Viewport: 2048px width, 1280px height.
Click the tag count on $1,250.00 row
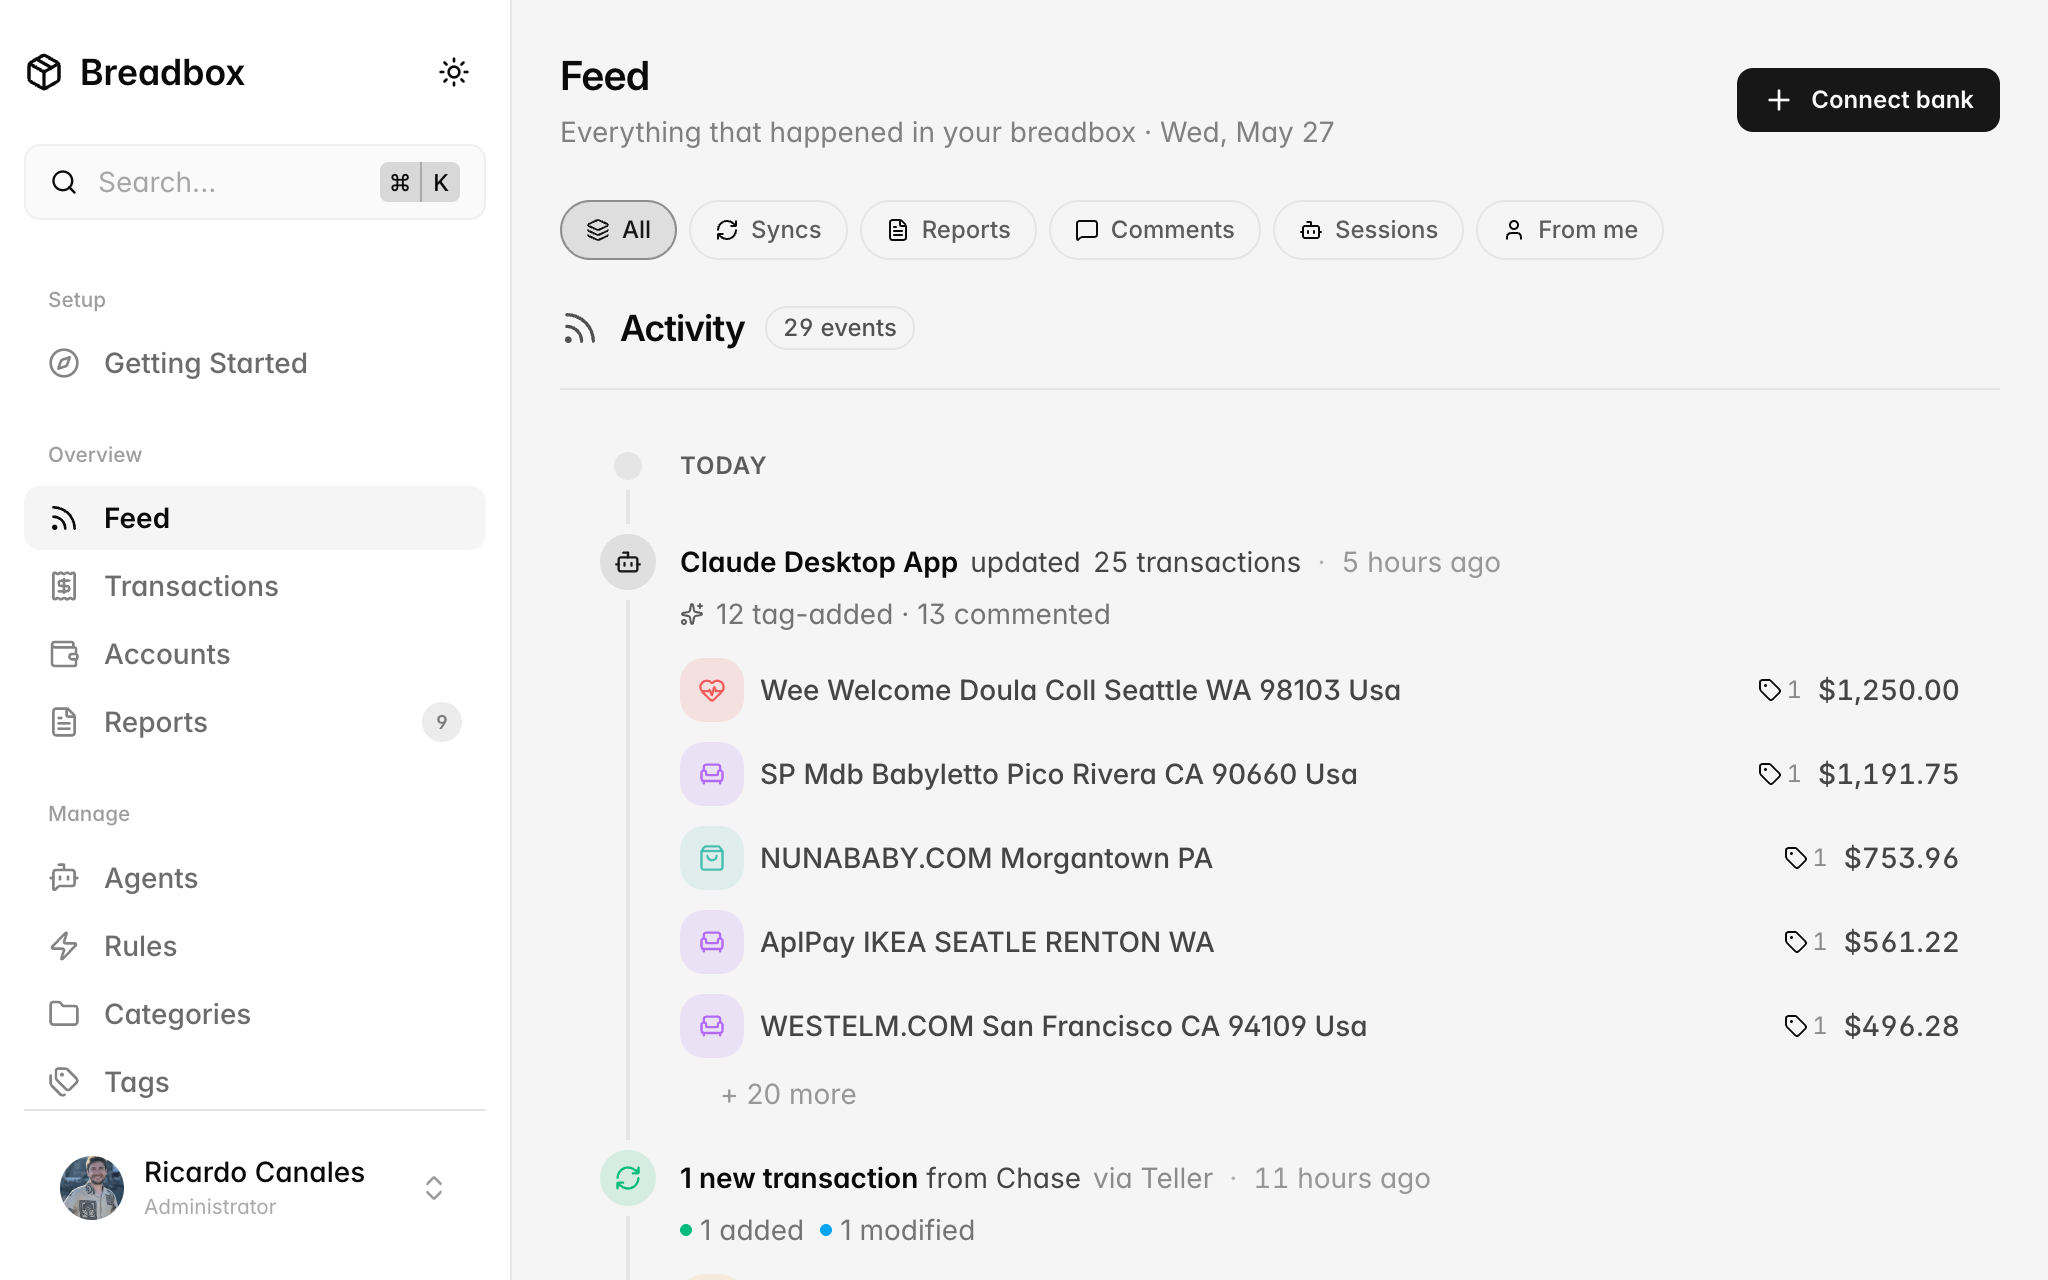1780,690
